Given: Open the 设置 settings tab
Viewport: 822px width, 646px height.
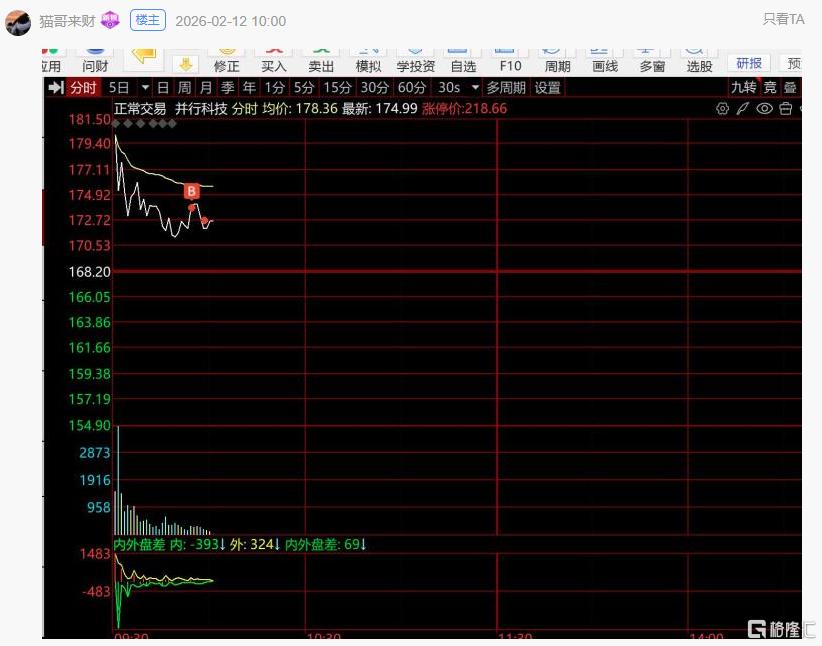Looking at the screenshot, I should [x=548, y=88].
